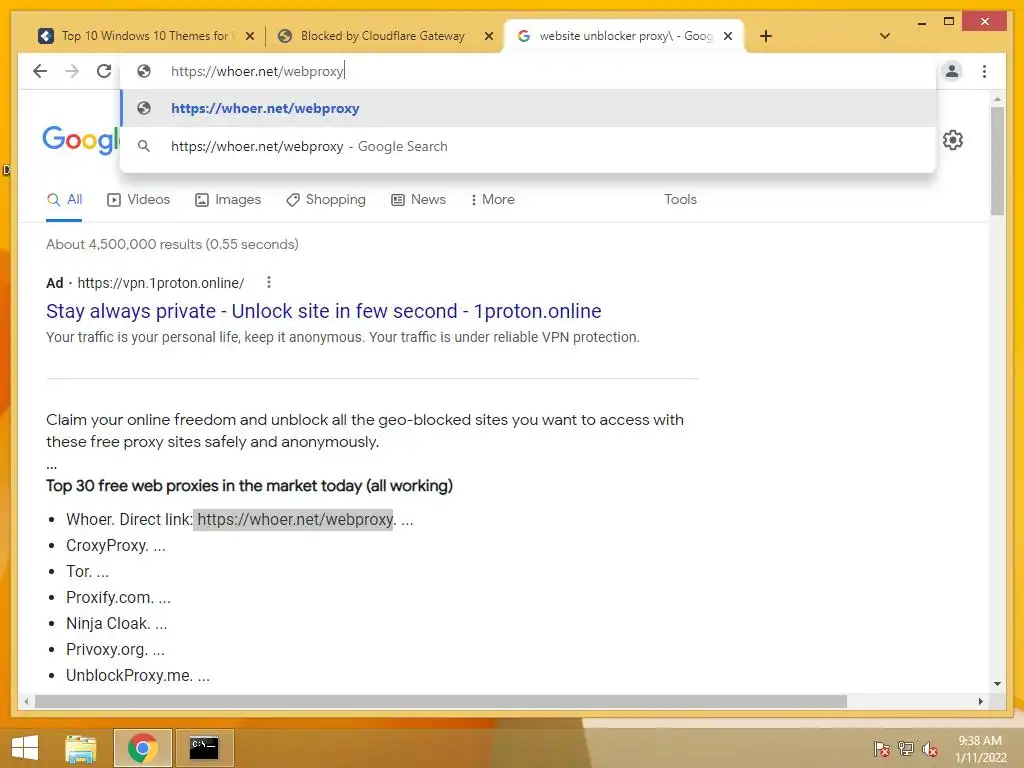Viewport: 1024px width, 768px height.
Task: Expand the tab search chevron
Action: coord(884,36)
